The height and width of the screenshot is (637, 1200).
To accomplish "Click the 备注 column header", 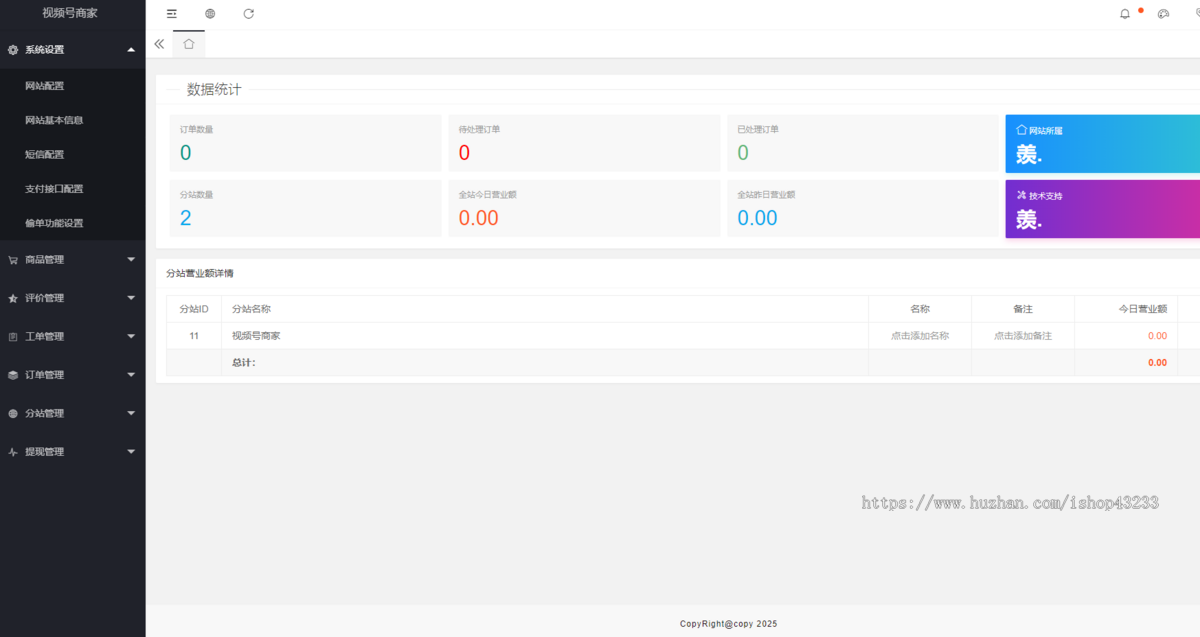I will click(1023, 309).
